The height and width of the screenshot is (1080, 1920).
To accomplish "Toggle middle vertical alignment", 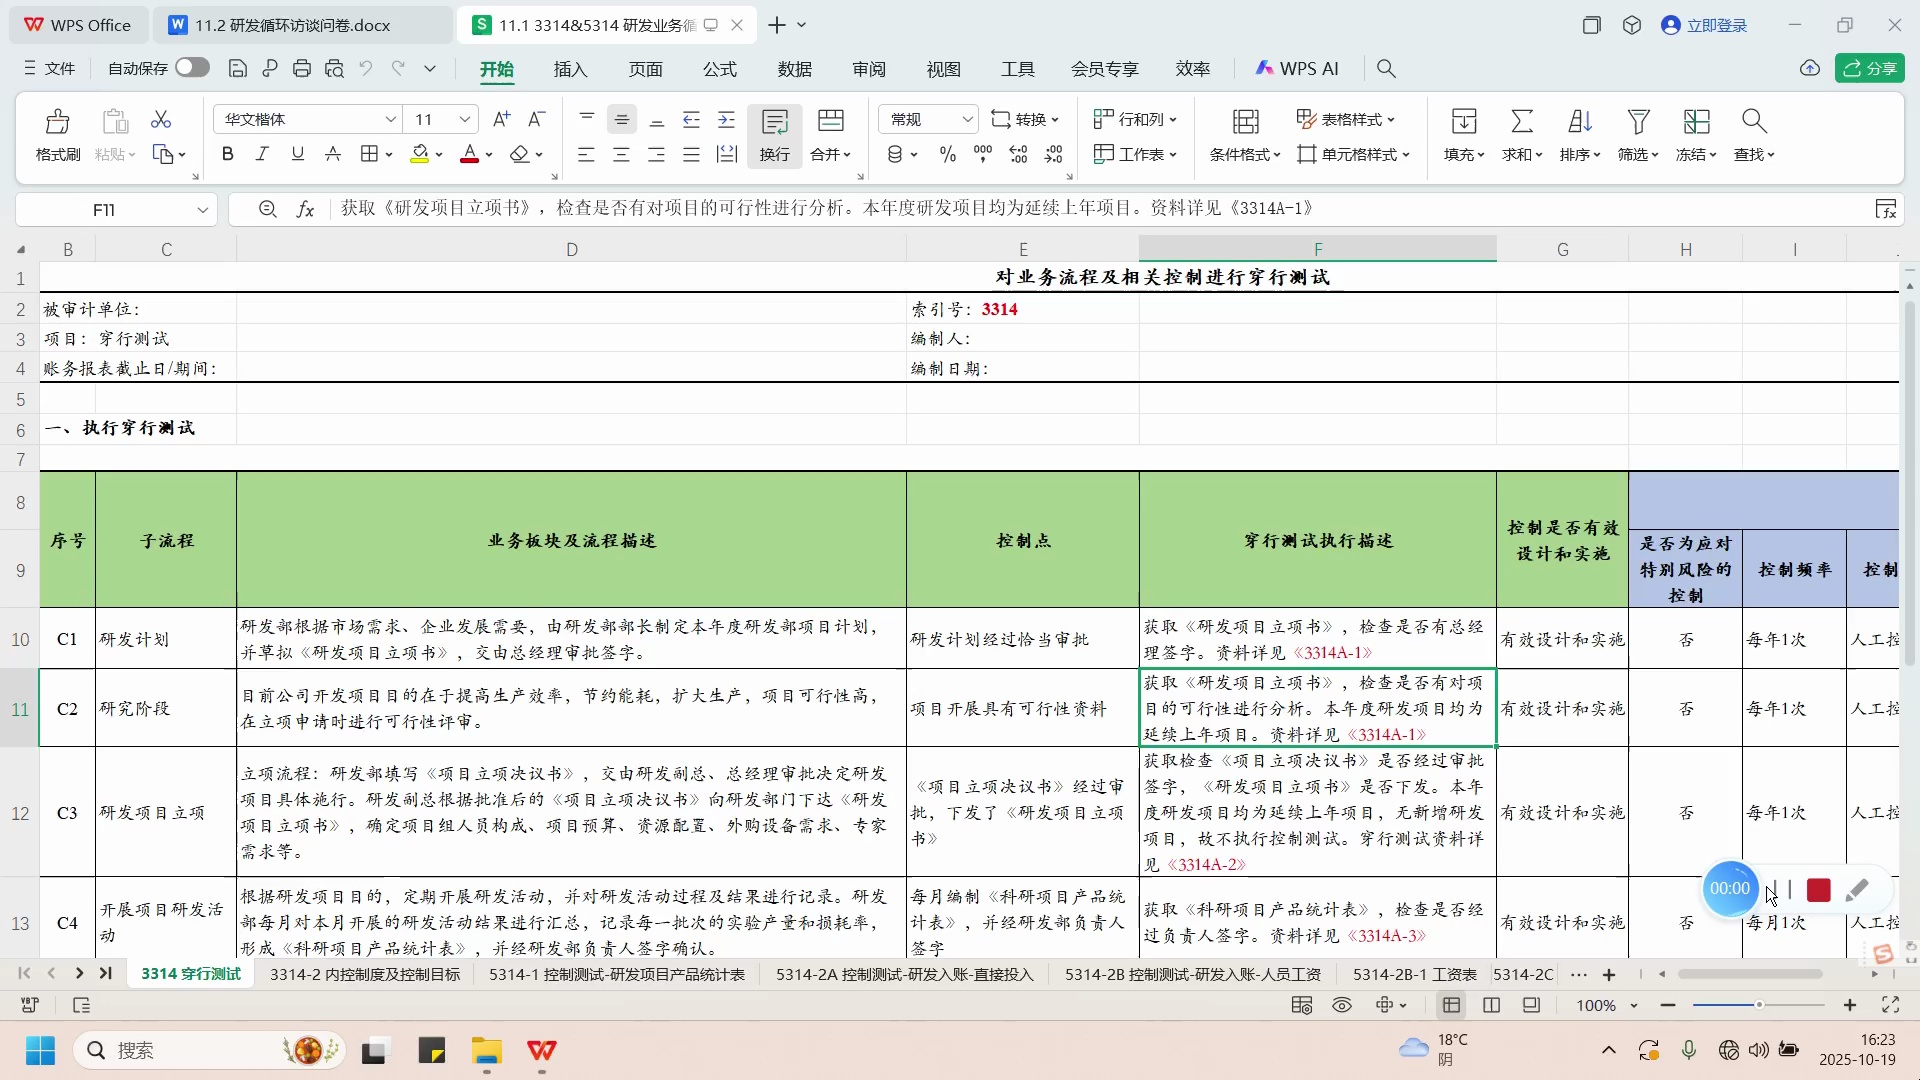I will (621, 119).
